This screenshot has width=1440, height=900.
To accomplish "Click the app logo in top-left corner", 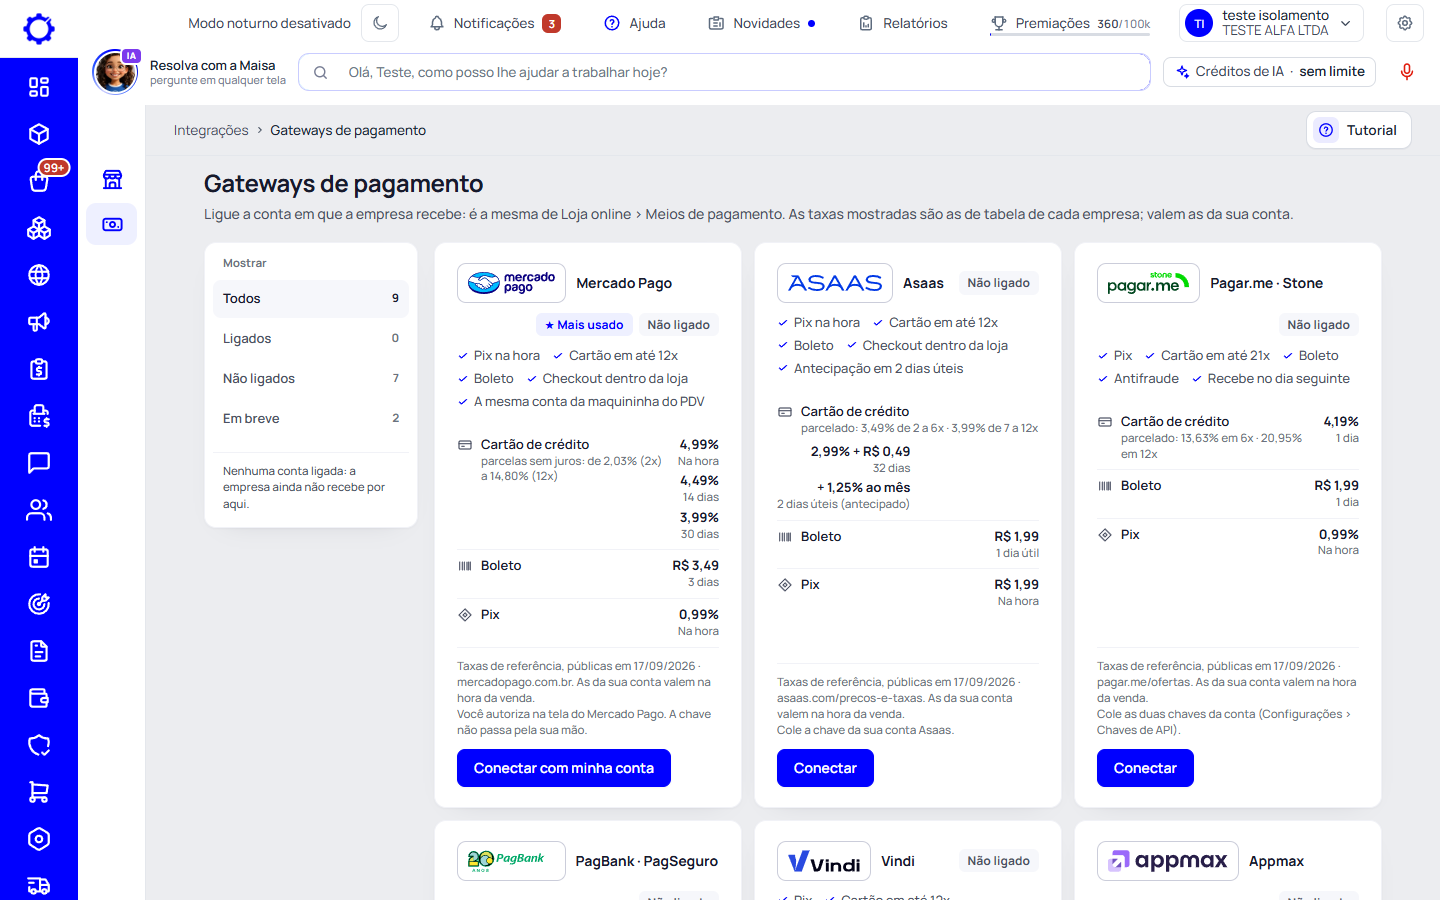I will [x=39, y=29].
